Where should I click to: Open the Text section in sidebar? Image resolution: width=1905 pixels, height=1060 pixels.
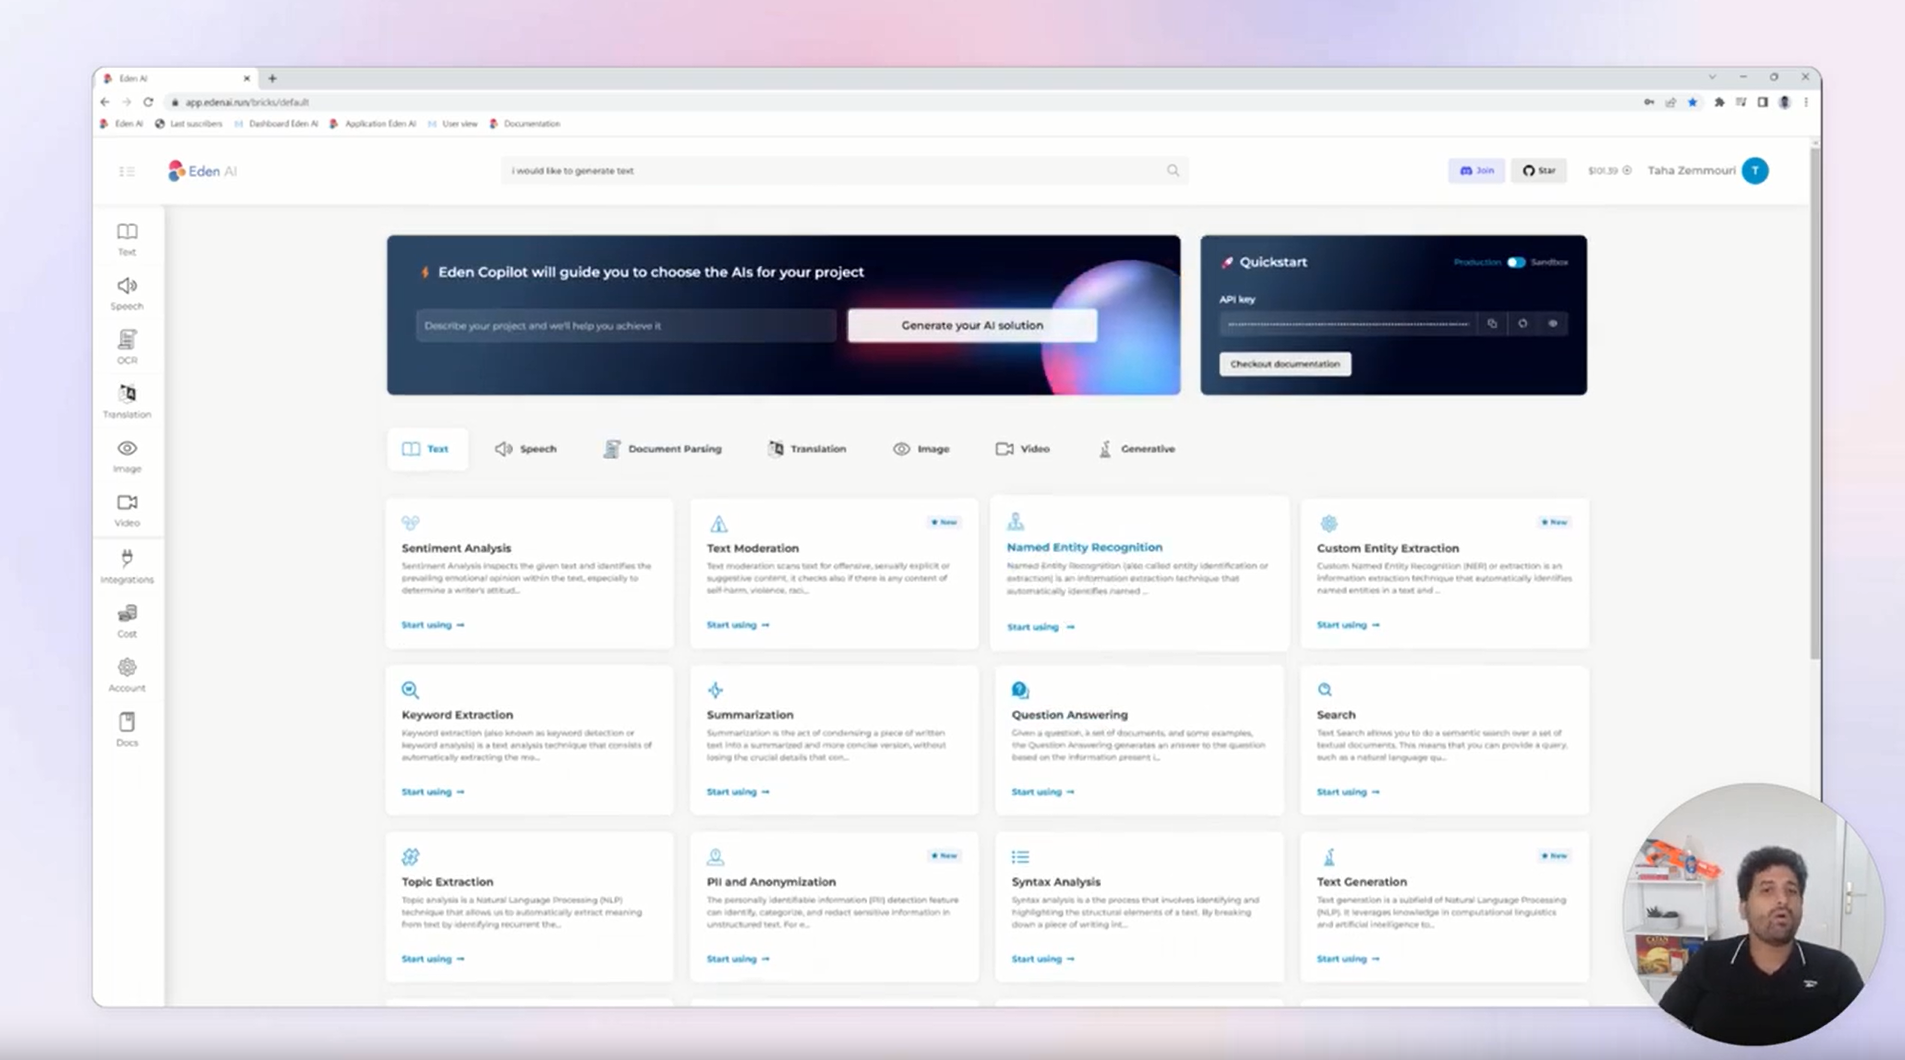127,240
